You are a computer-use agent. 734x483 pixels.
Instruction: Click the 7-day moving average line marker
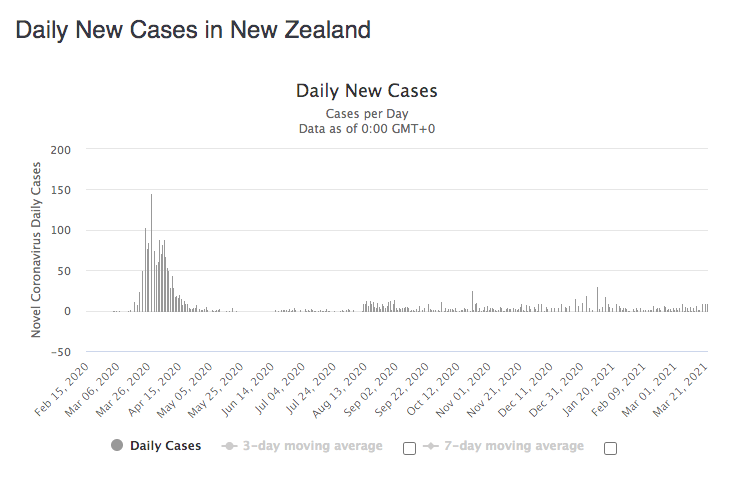(x=430, y=445)
